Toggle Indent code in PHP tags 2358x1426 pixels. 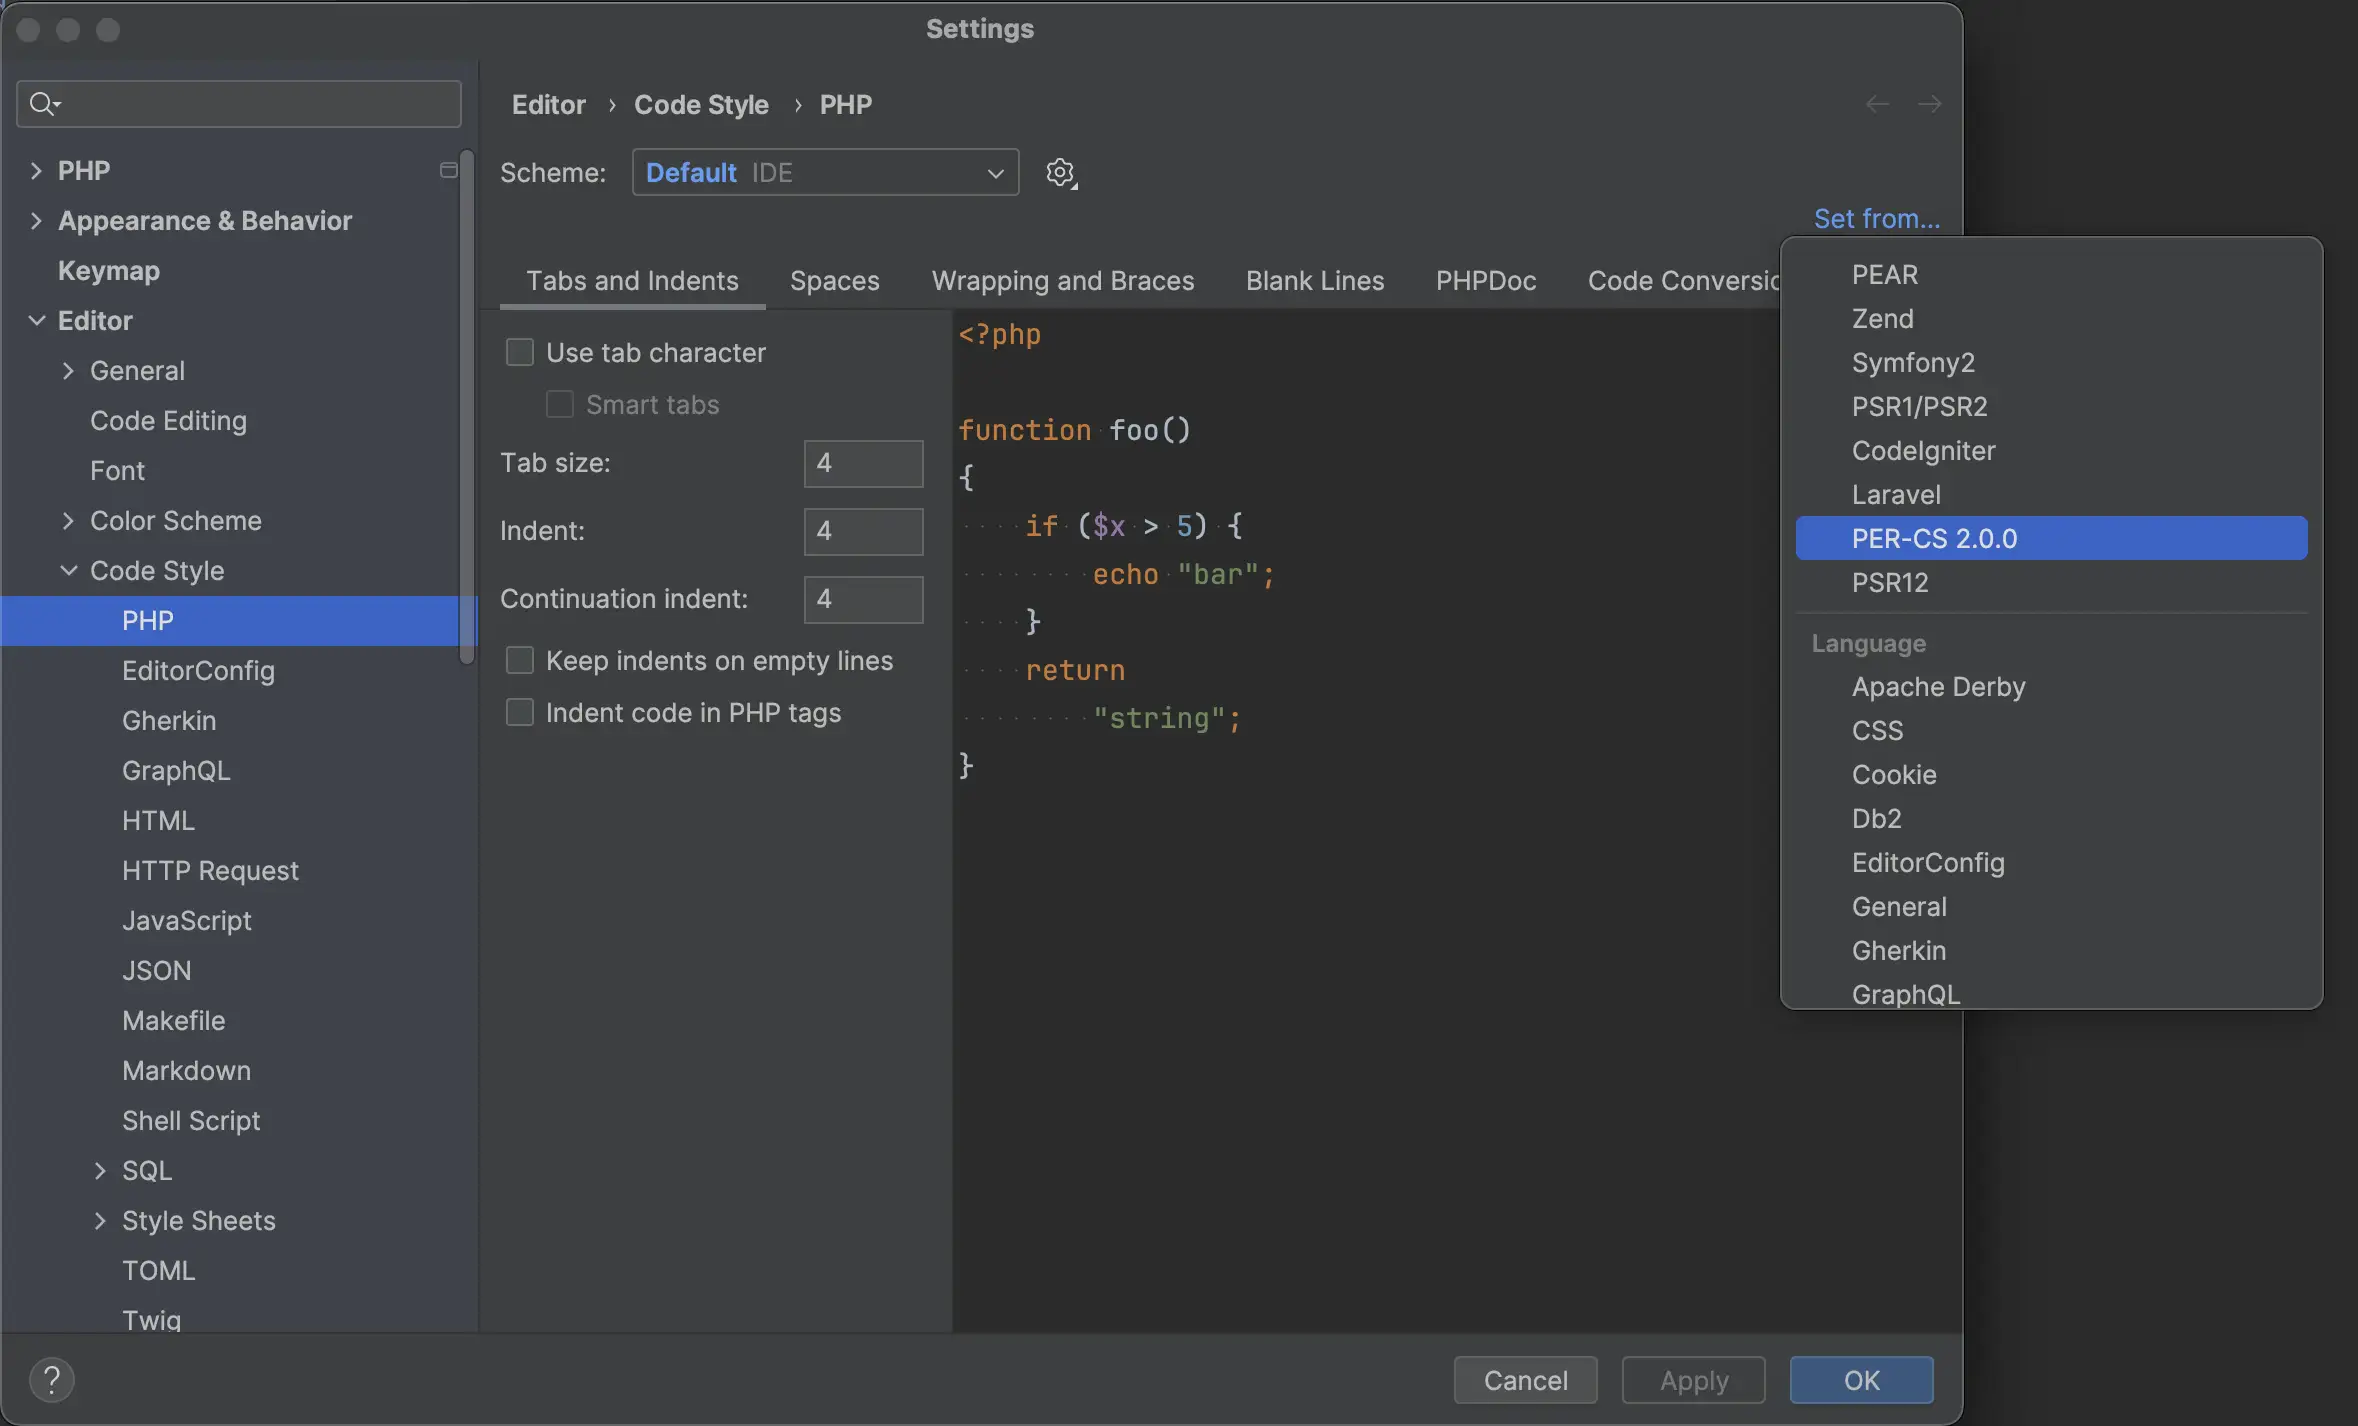[520, 712]
